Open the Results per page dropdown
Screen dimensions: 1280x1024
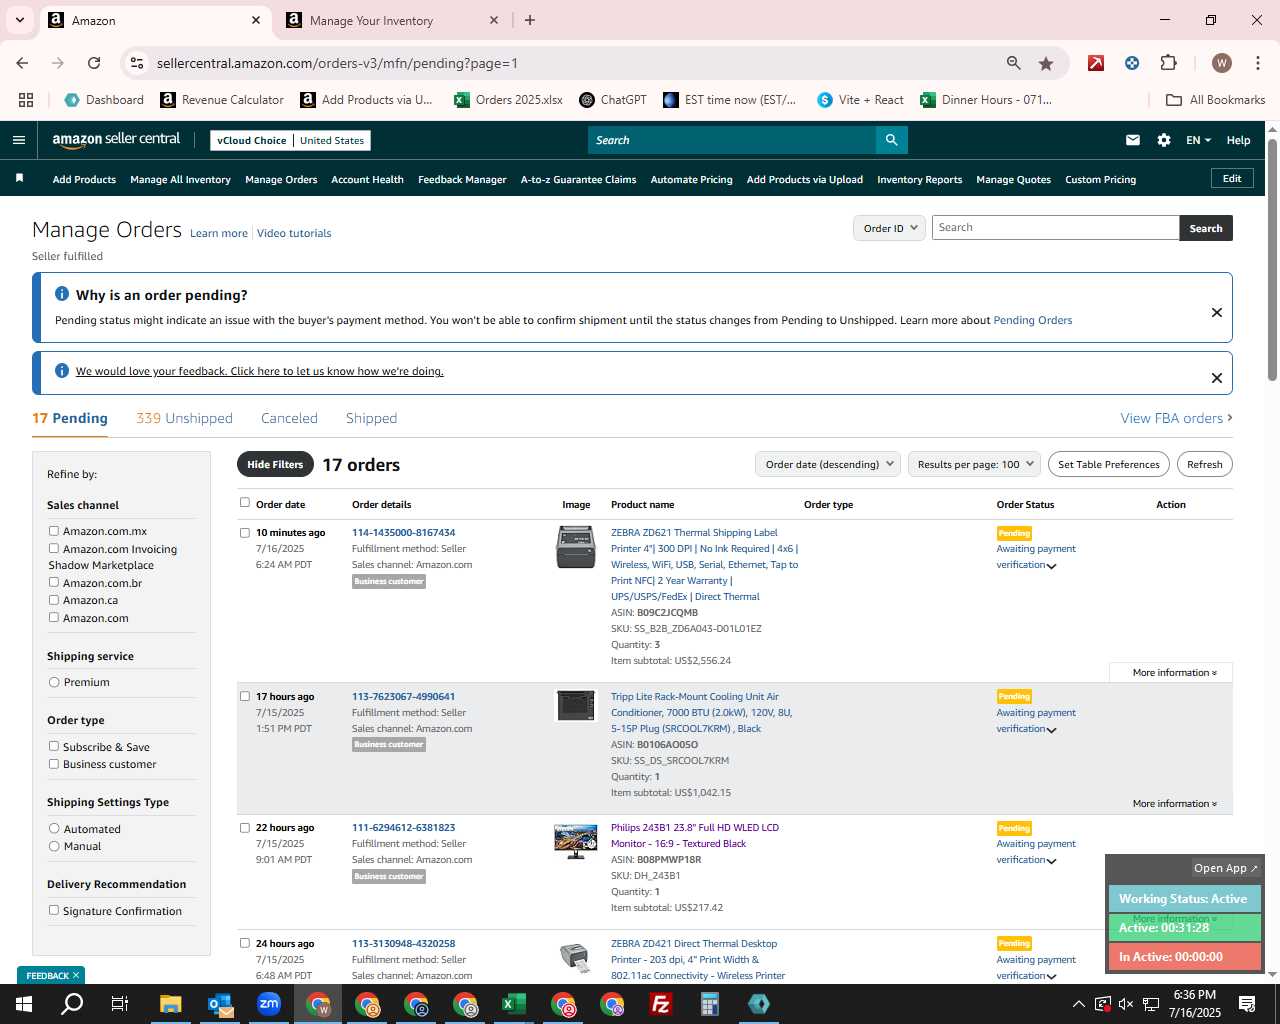coord(975,464)
